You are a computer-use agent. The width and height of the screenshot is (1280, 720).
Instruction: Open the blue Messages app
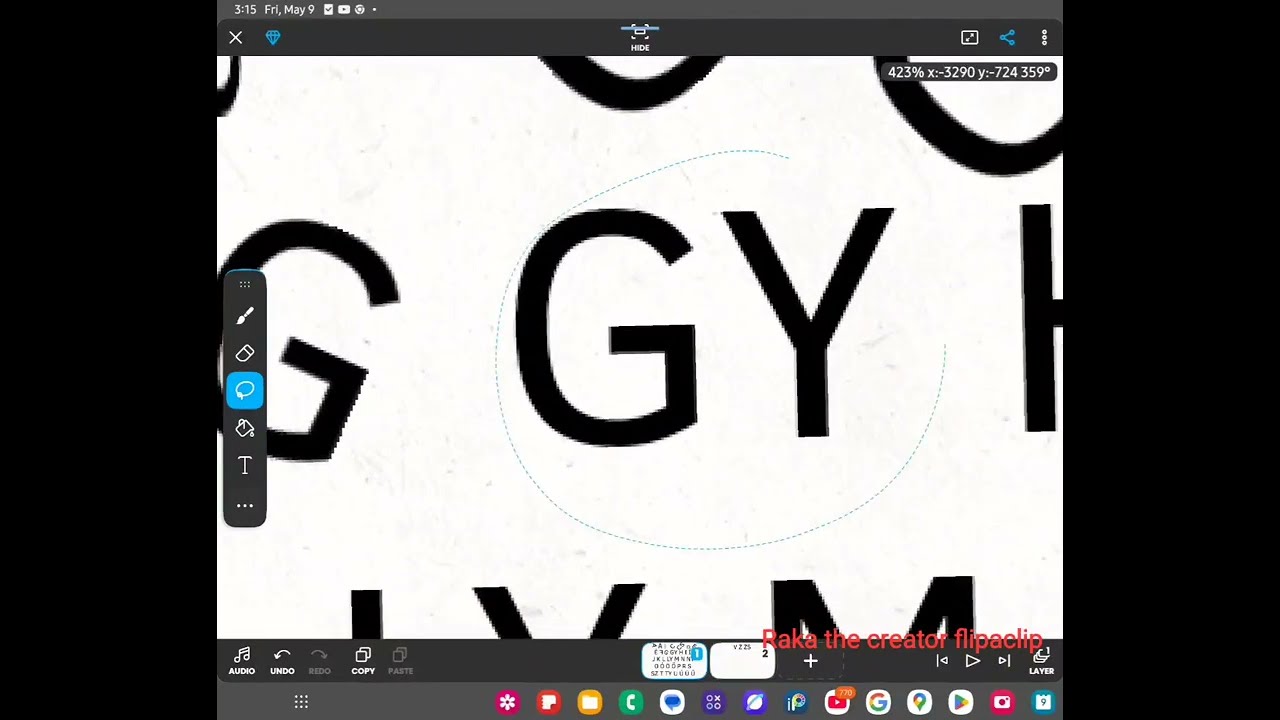(x=672, y=703)
